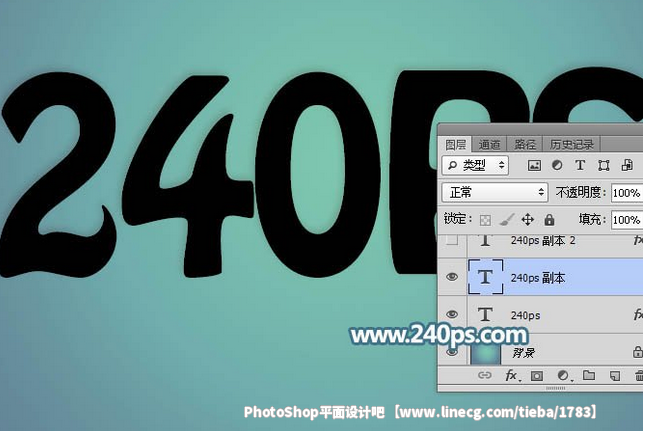Click the panel bottom resize grip
This screenshot has width=652, height=431.
click(556, 388)
